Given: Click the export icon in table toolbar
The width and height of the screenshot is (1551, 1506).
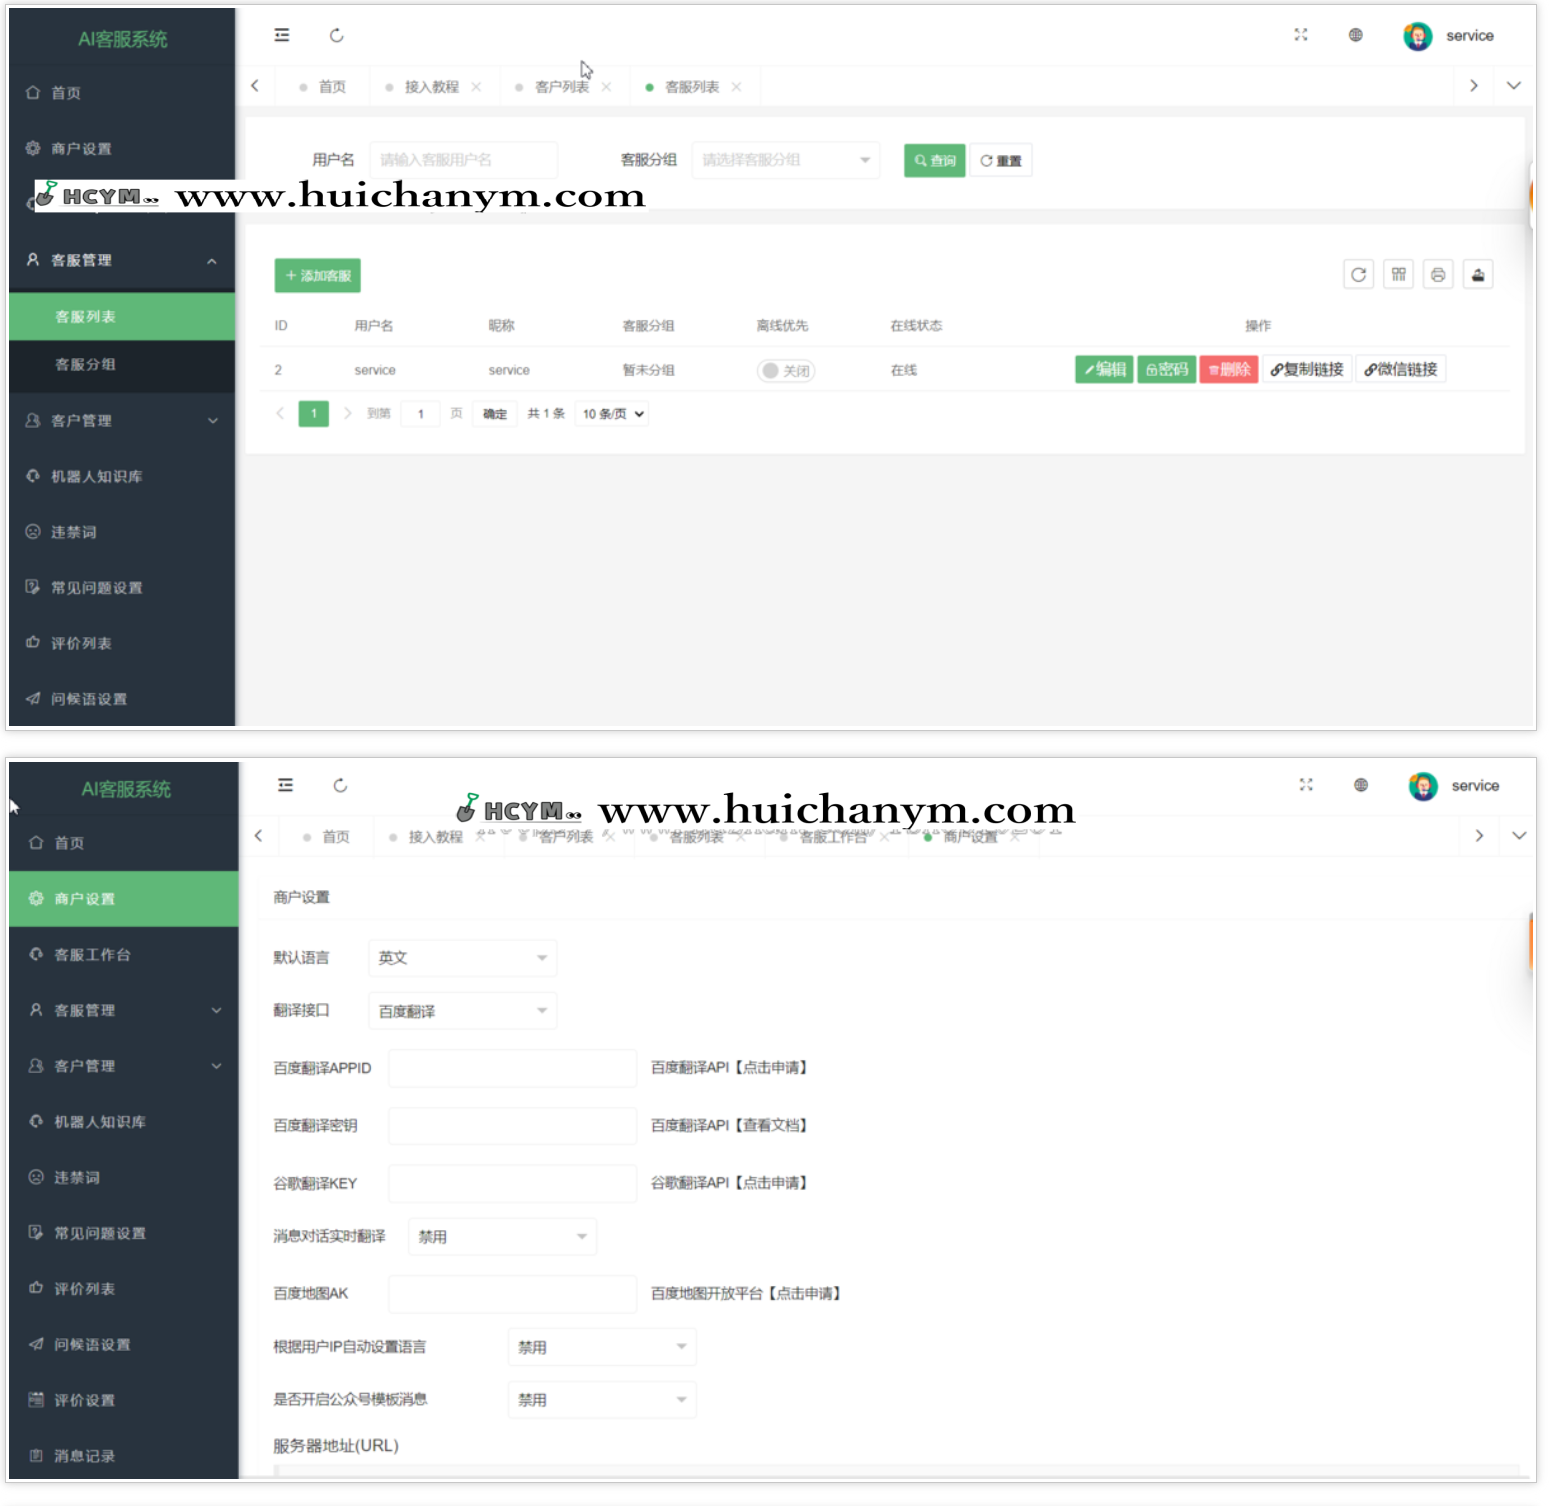Looking at the screenshot, I should [1477, 275].
